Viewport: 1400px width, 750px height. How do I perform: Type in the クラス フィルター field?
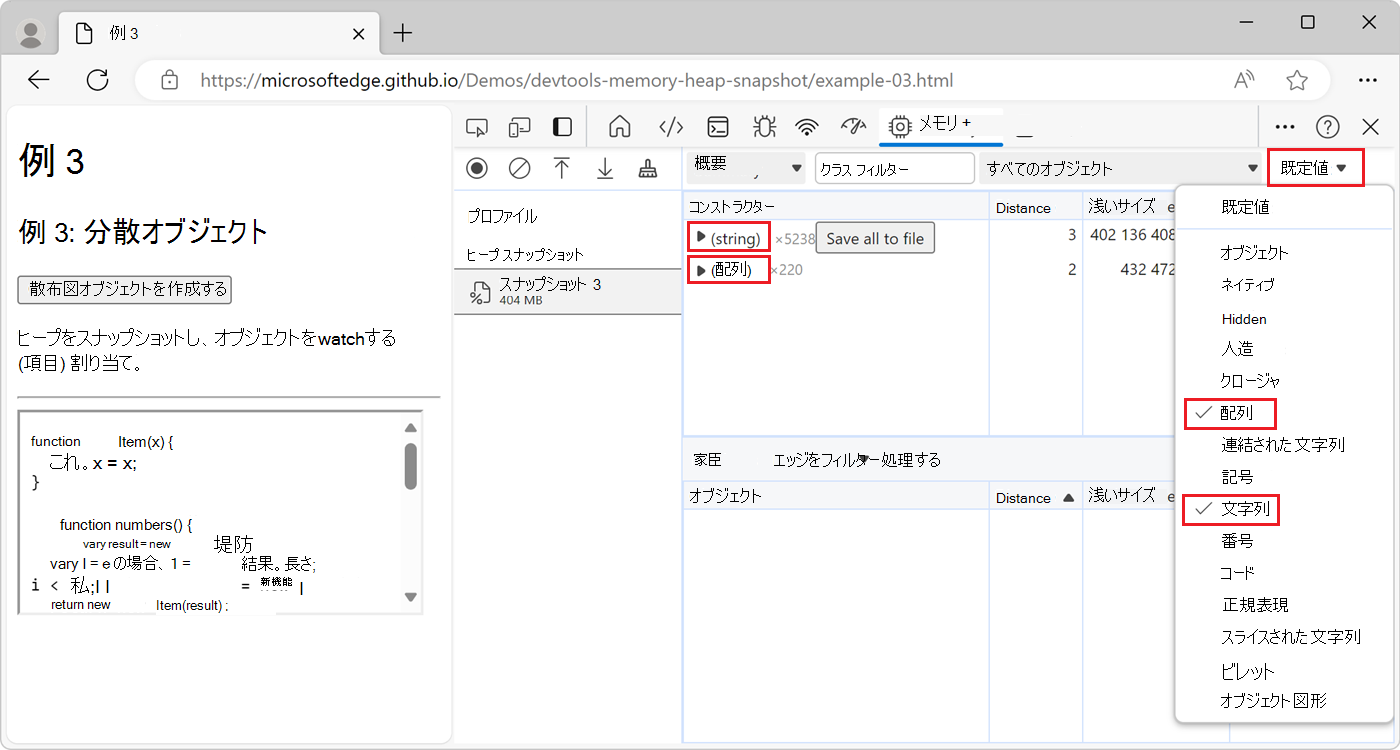(894, 168)
